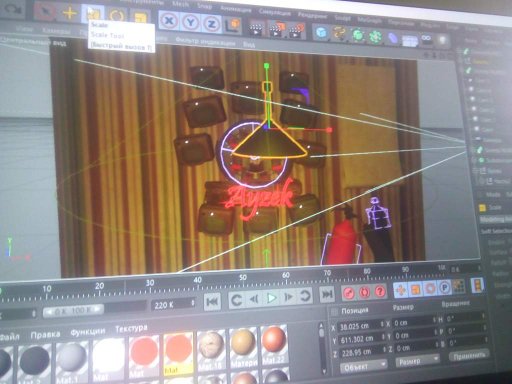Click the spline pen tool icon
This screenshot has width=512, height=384.
click(339, 34)
